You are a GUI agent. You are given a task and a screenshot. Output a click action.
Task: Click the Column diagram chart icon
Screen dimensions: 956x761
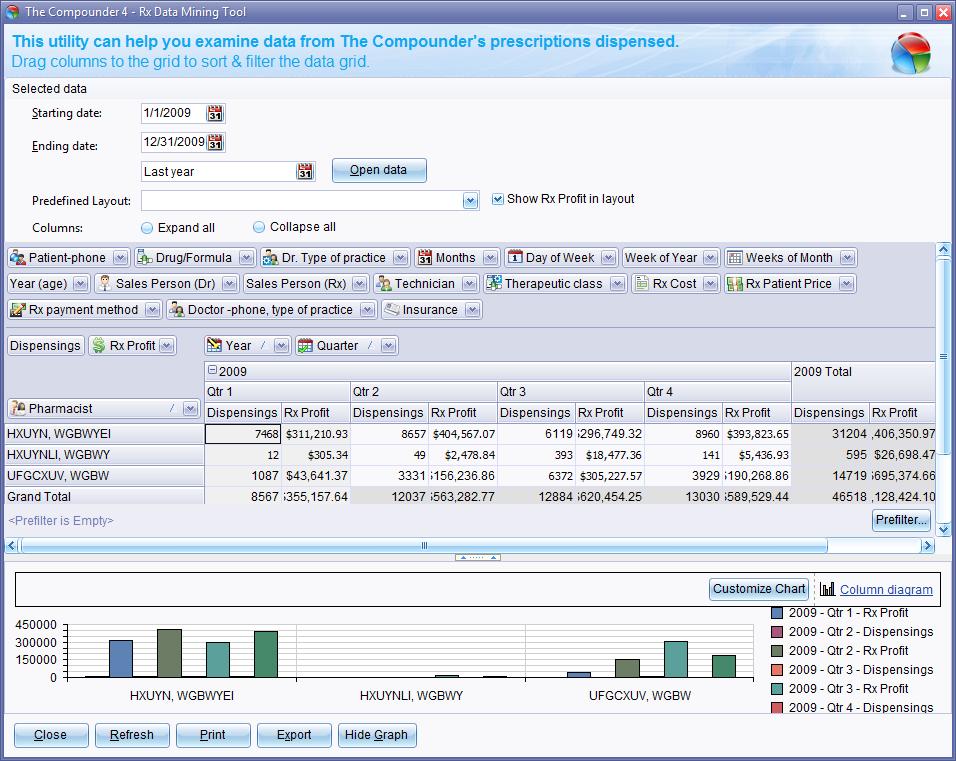pyautogui.click(x=827, y=589)
